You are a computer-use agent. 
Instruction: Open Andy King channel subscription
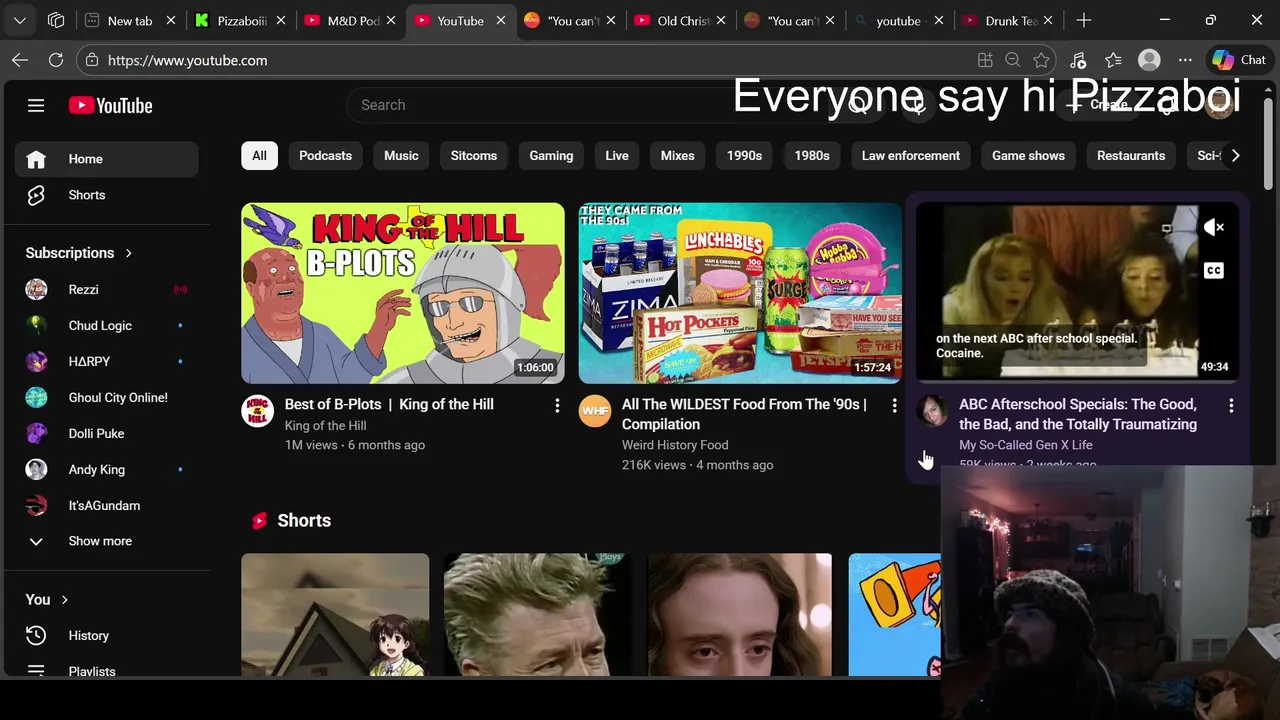tap(106, 469)
